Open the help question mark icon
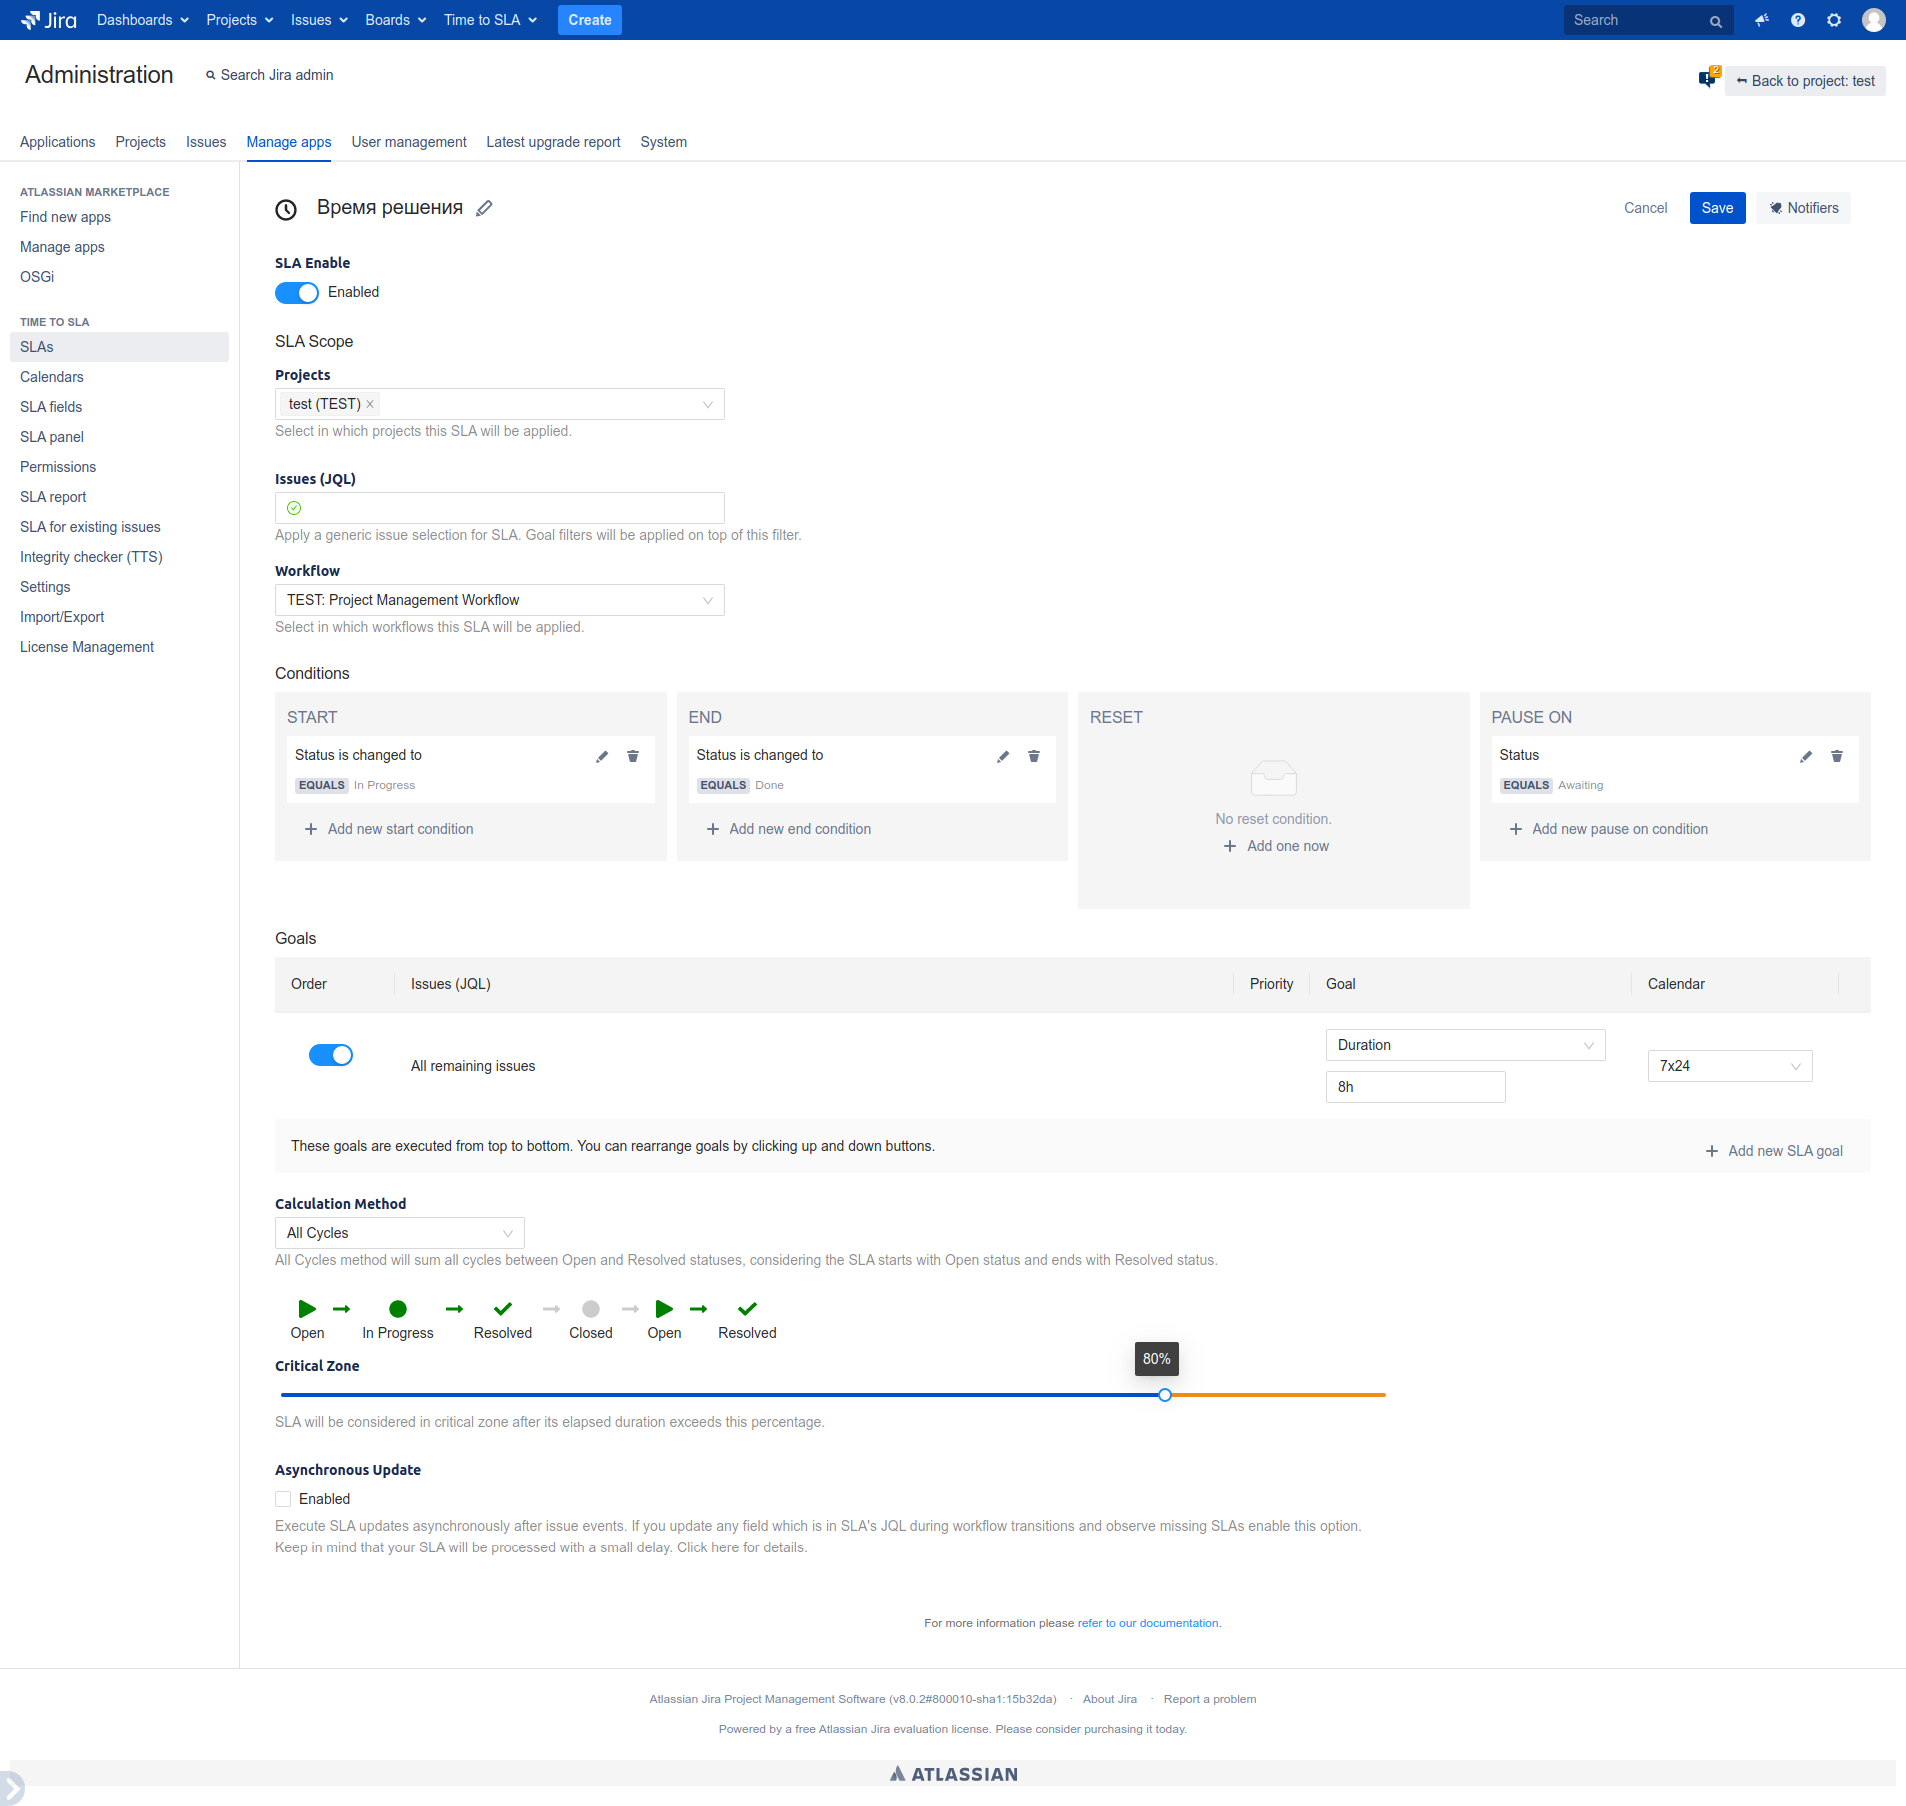Viewport: 1906px width, 1806px height. (x=1798, y=20)
